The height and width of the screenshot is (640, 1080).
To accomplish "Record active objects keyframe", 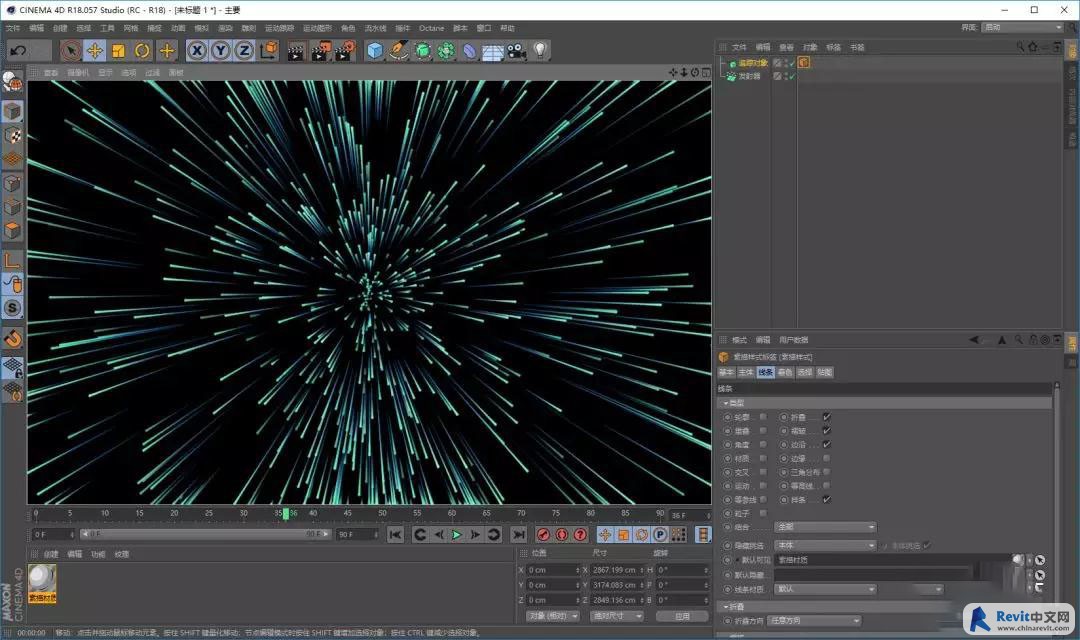I will [543, 535].
